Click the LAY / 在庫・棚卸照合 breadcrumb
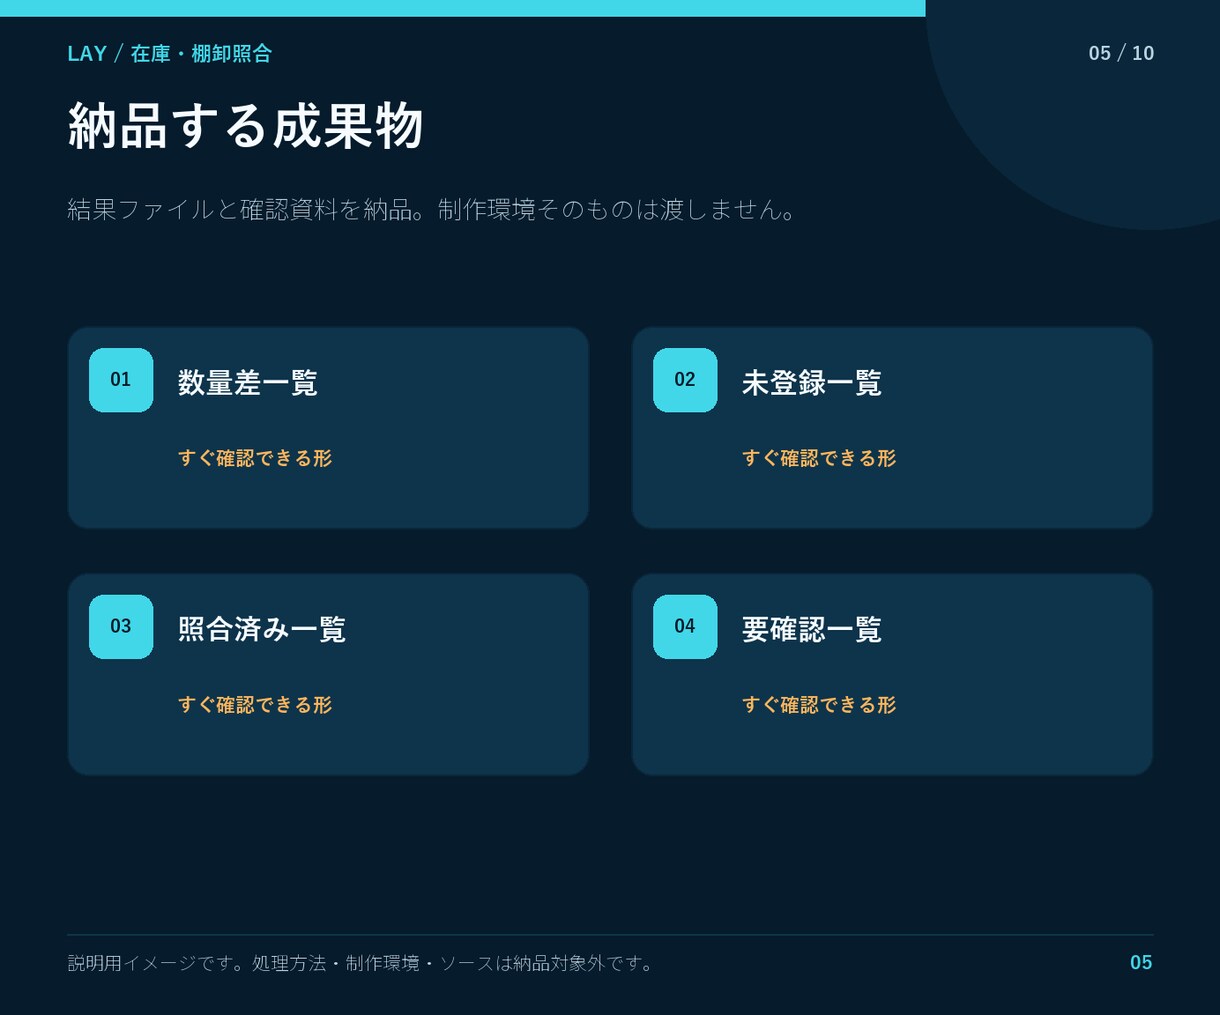This screenshot has width=1220, height=1015. (170, 54)
